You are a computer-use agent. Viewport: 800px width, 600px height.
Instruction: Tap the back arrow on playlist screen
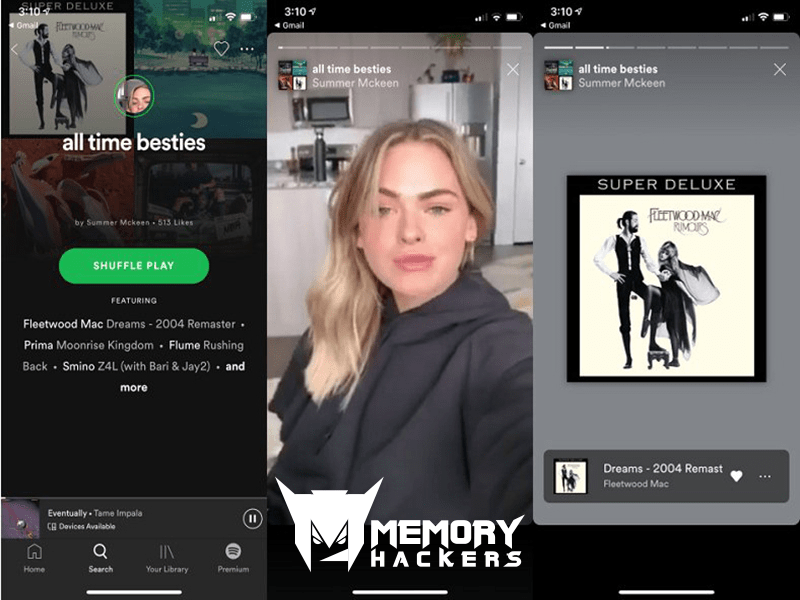coord(14,49)
